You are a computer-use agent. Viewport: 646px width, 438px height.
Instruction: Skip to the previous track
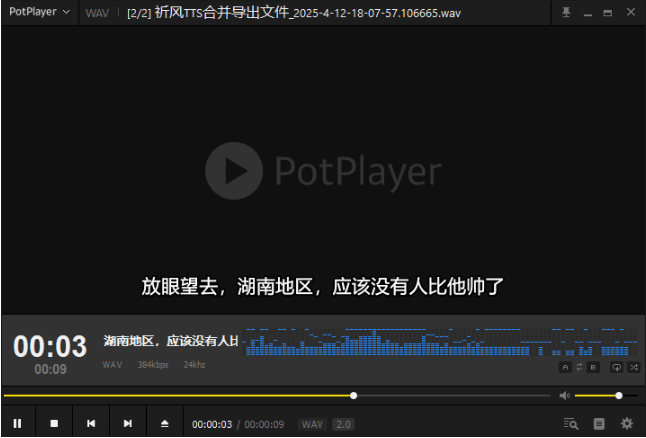coord(91,424)
